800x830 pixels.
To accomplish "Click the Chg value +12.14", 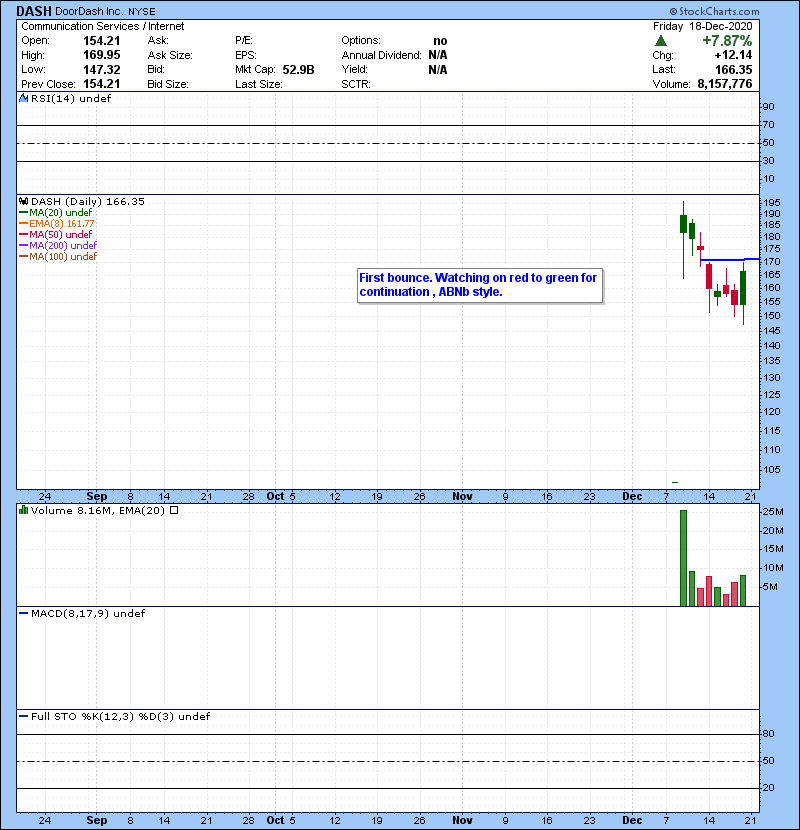I will [733, 55].
